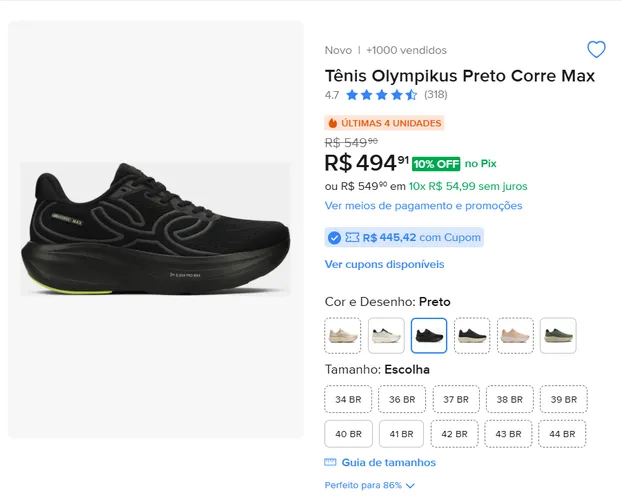Expand the Perfeito para 86% chevron
Image resolution: width=622 pixels, height=500 pixels.
coord(411,486)
